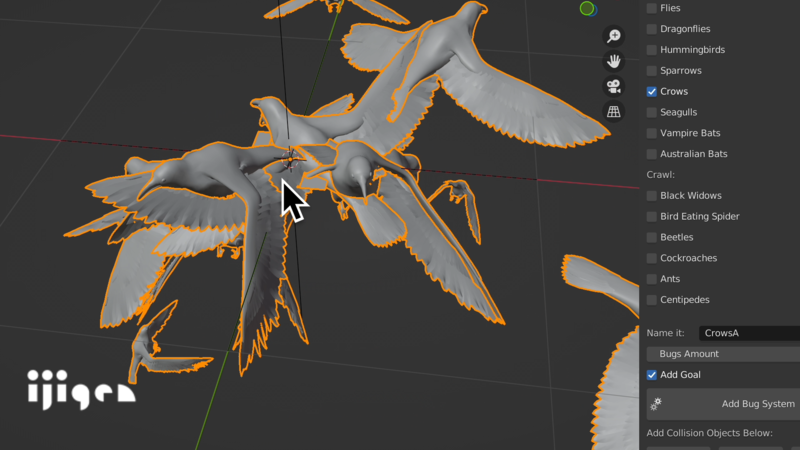800x450 pixels.
Task: Enable the Seagulls checkbox
Action: click(652, 112)
